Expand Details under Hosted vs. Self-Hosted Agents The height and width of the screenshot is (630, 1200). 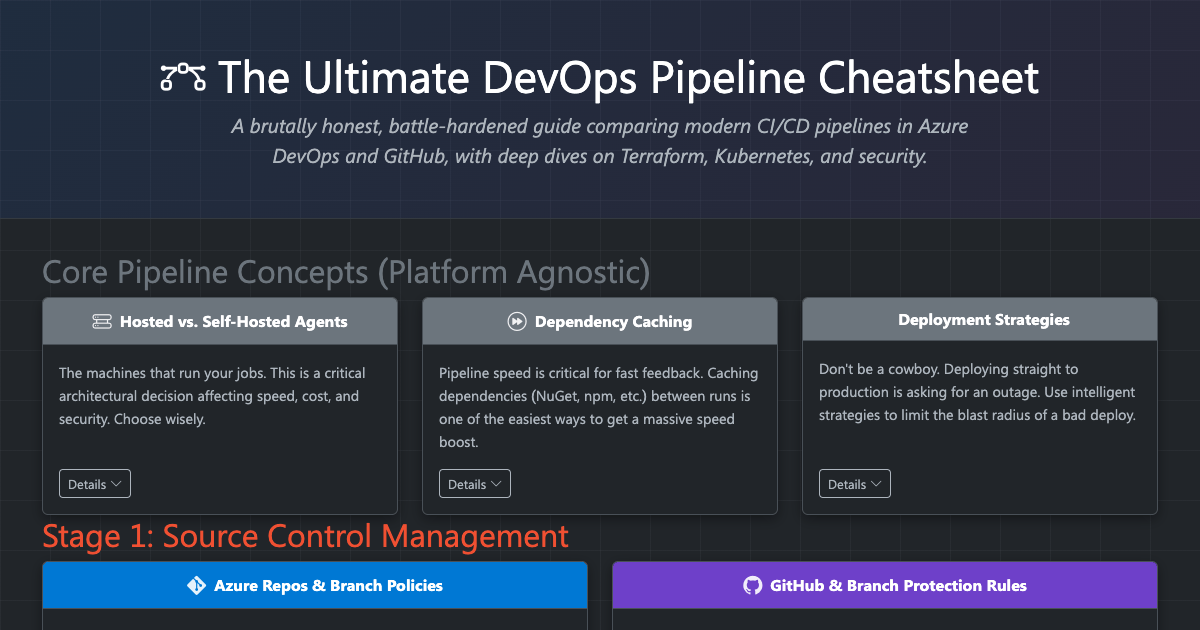tap(95, 484)
